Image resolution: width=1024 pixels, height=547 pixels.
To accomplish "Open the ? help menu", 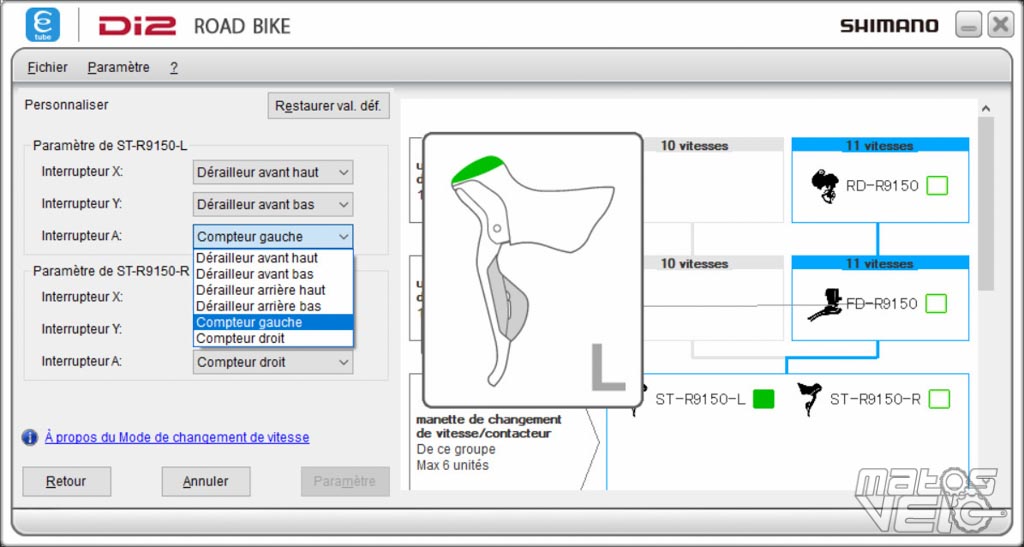I will (x=174, y=67).
